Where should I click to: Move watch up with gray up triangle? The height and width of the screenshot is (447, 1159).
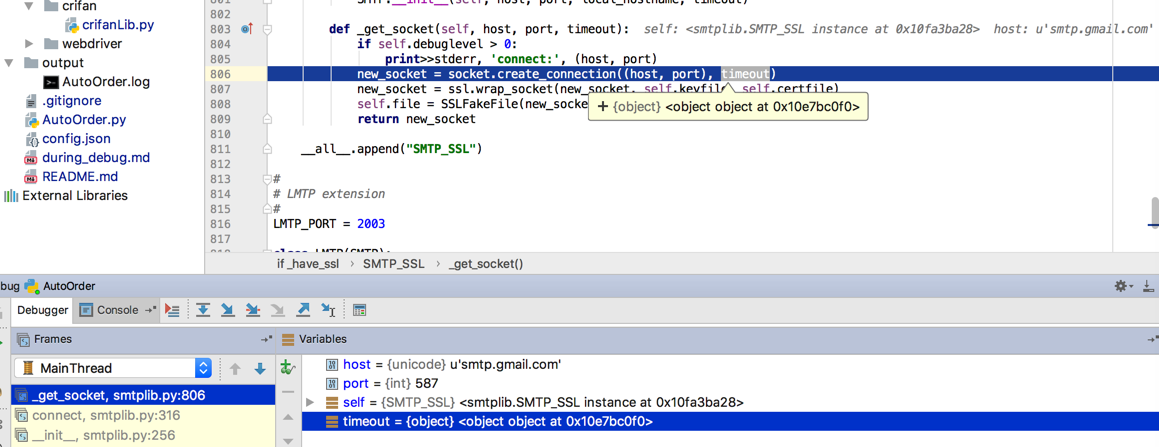coord(289,417)
